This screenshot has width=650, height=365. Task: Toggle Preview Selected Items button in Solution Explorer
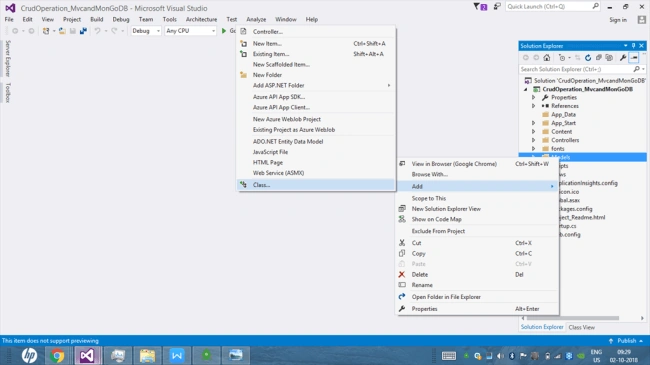(634, 58)
